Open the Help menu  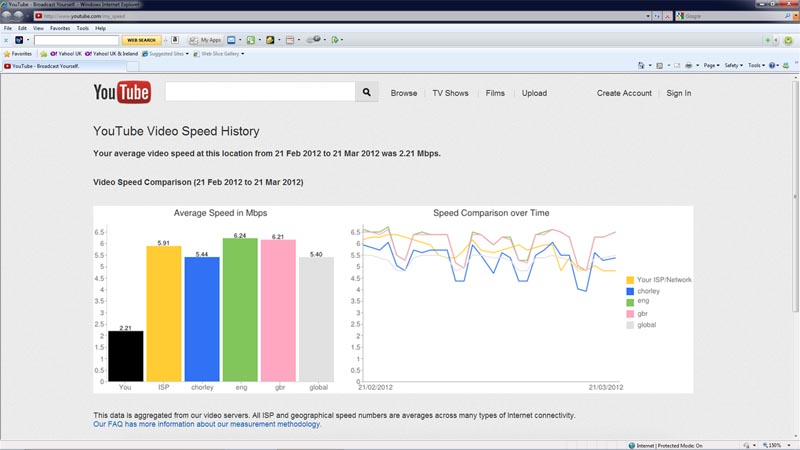pyautogui.click(x=101, y=29)
